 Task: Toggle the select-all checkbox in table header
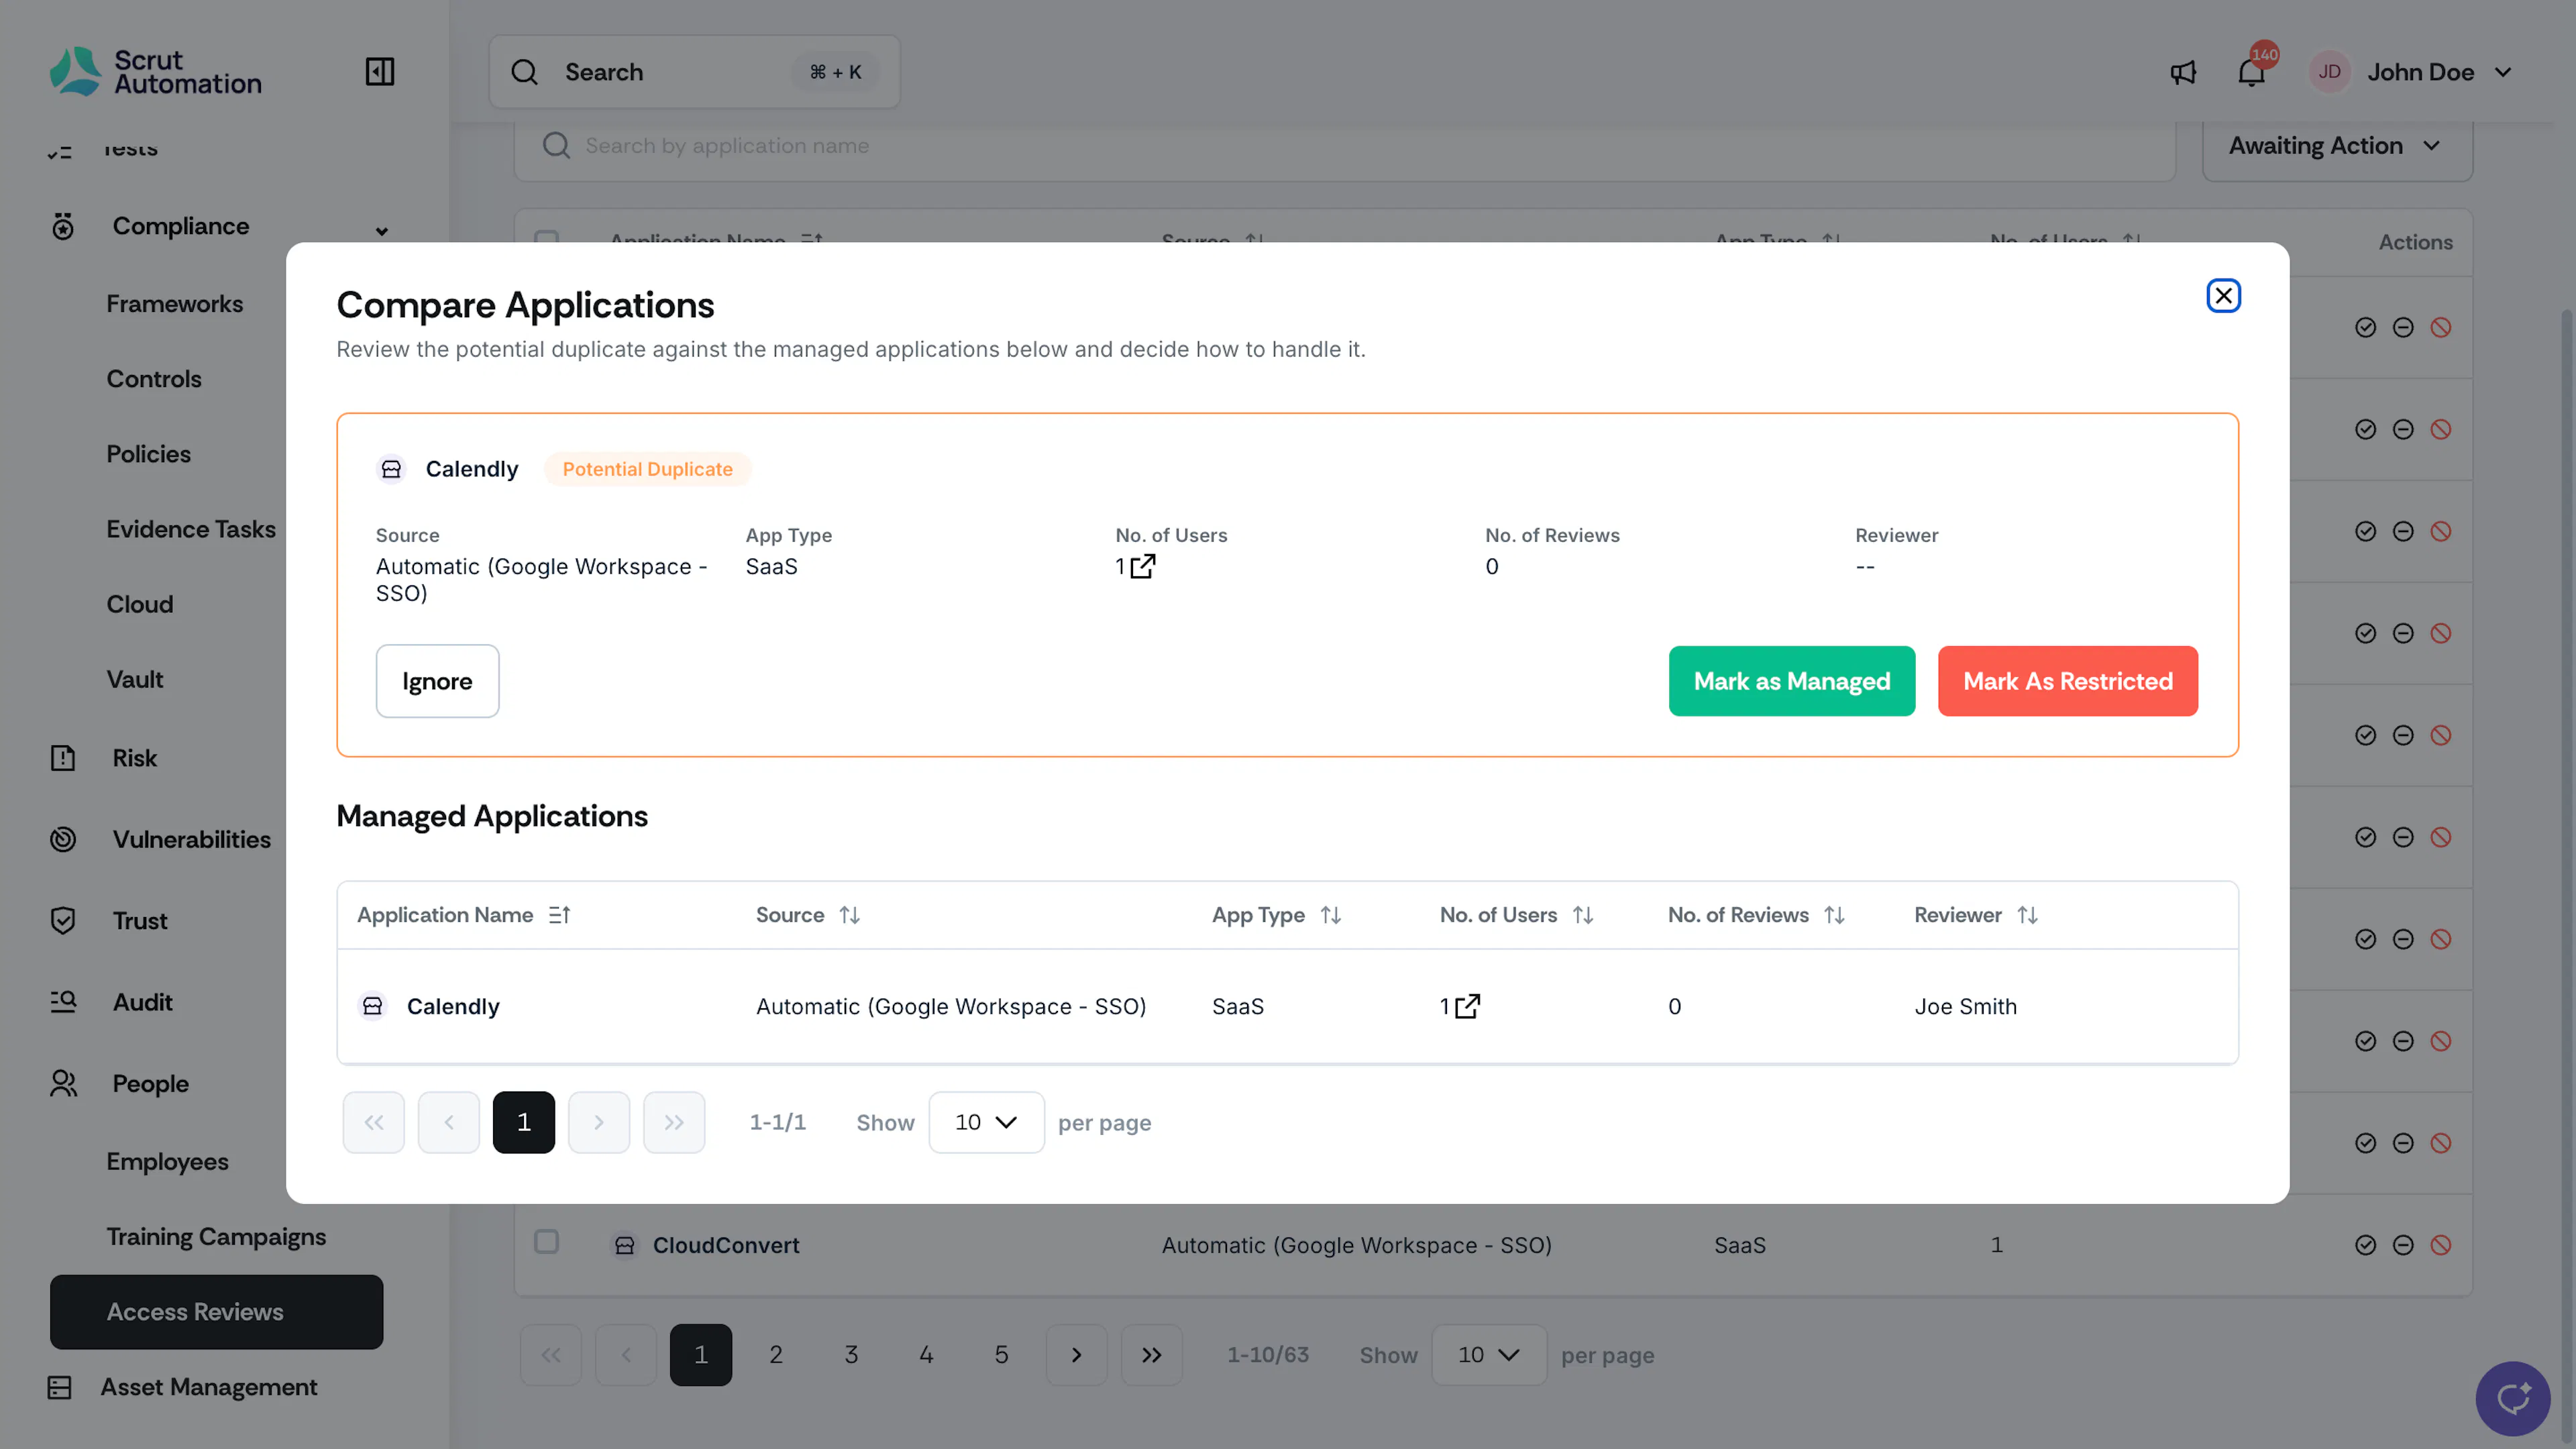click(546, 238)
